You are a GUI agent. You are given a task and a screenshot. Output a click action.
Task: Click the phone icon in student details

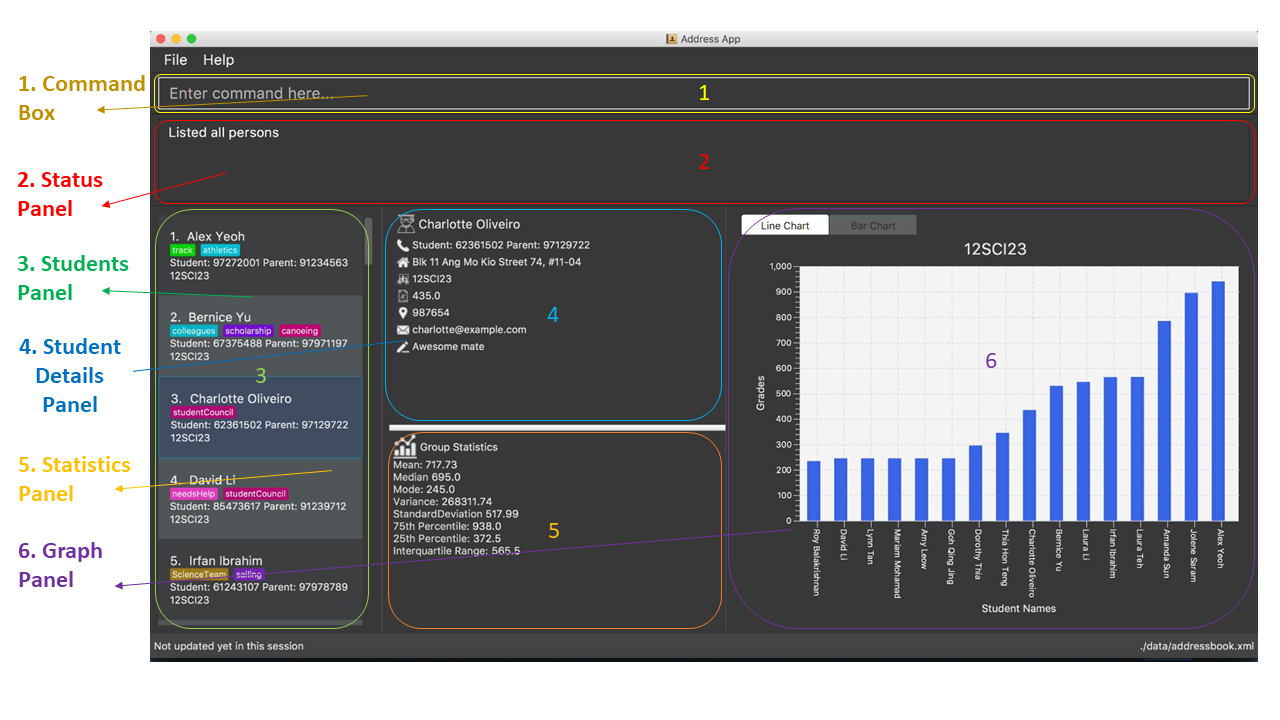403,245
